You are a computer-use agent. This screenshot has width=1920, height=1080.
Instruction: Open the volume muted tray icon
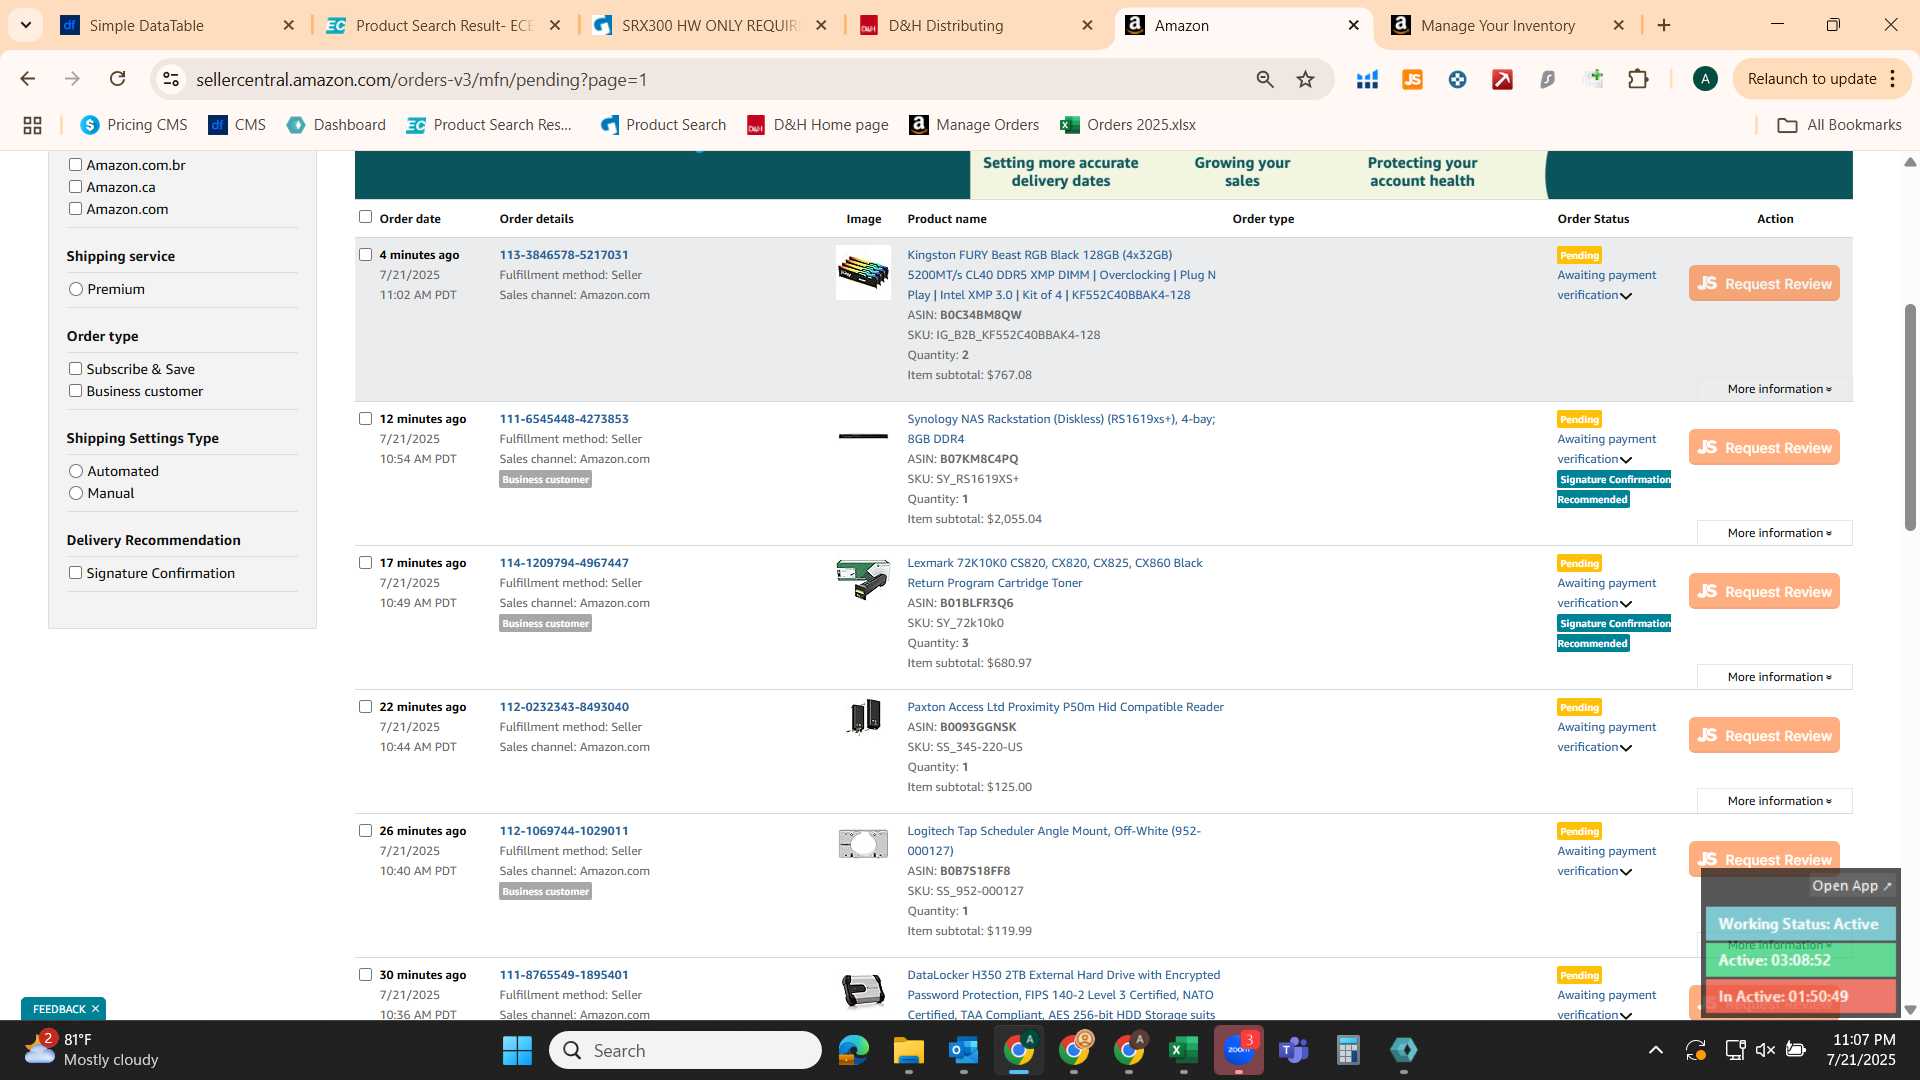[1765, 1050]
